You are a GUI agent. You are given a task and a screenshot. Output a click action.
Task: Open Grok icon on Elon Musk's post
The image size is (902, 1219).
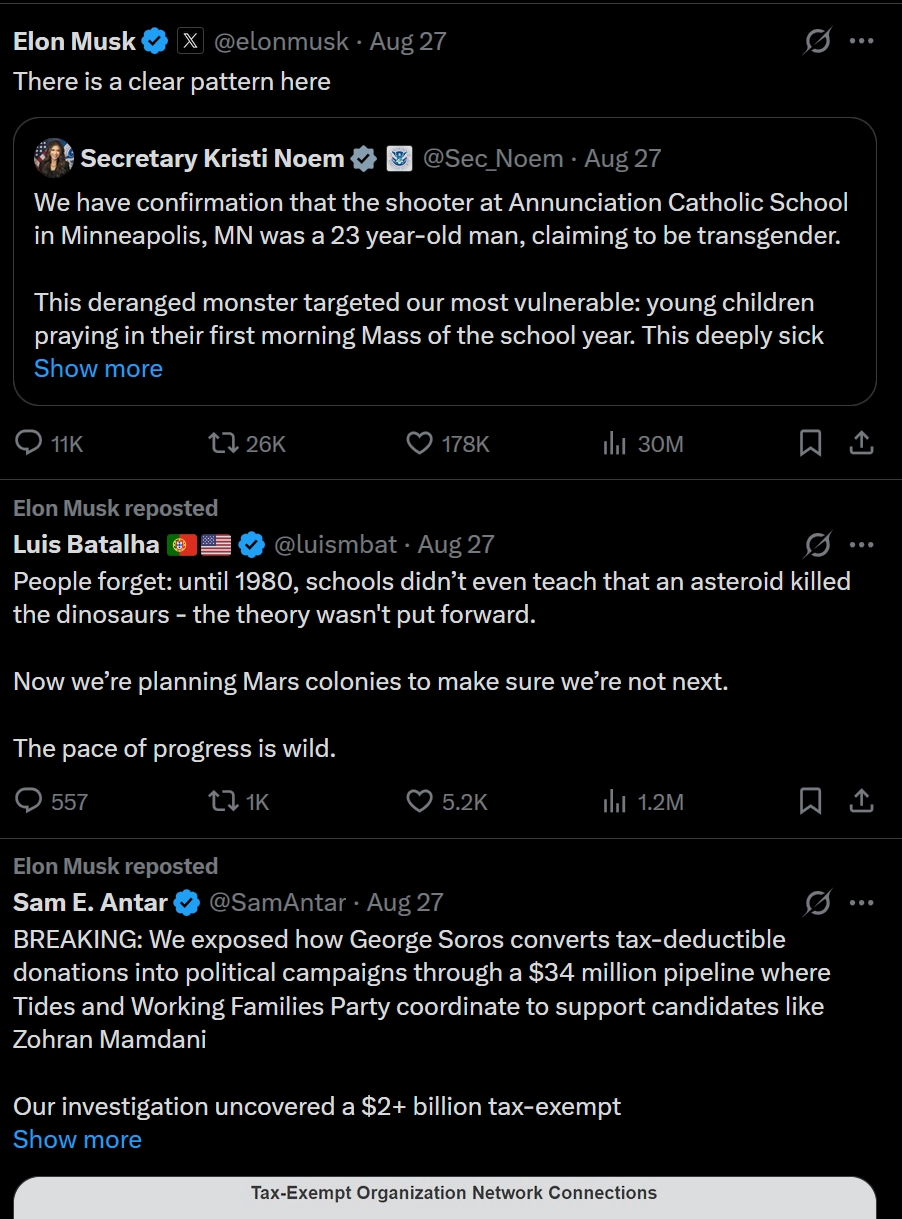(817, 42)
